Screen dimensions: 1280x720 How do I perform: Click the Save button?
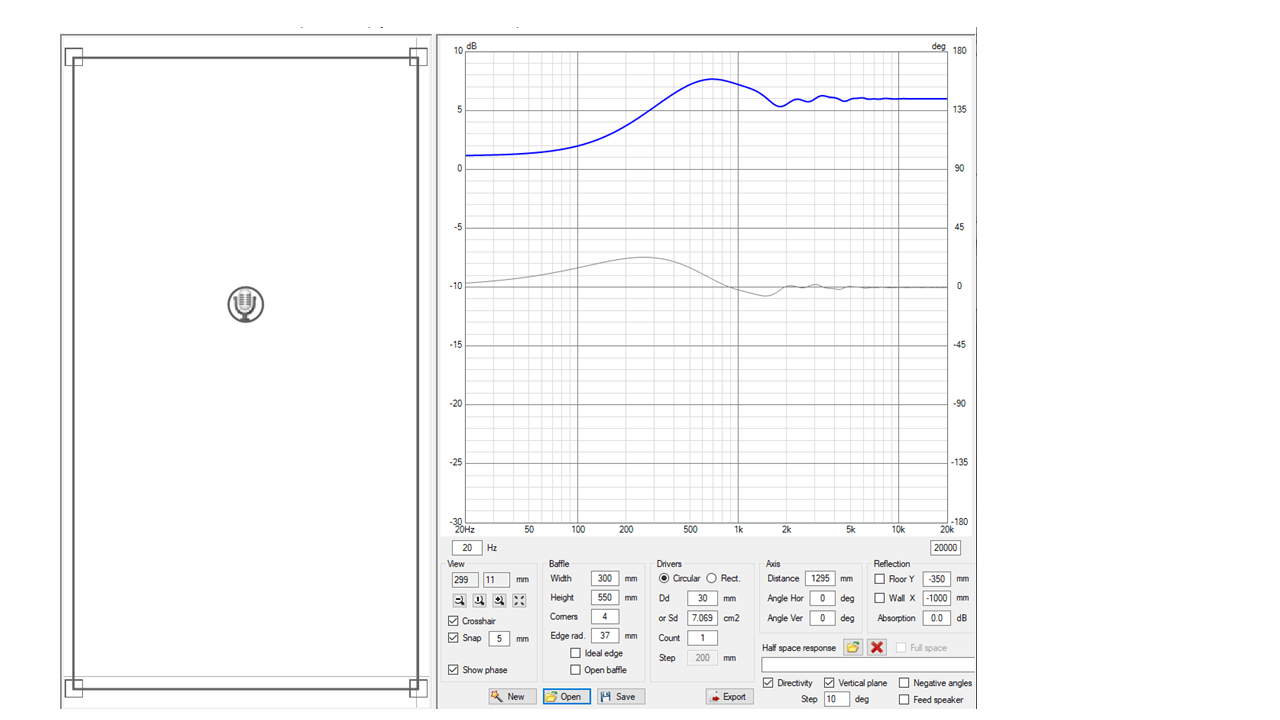pyautogui.click(x=620, y=696)
